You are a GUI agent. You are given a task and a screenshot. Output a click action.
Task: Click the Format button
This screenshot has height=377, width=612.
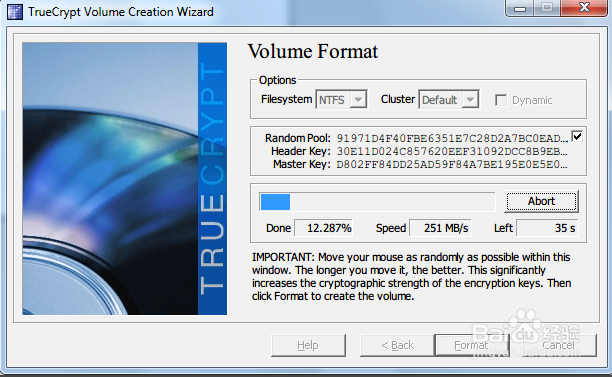471,345
